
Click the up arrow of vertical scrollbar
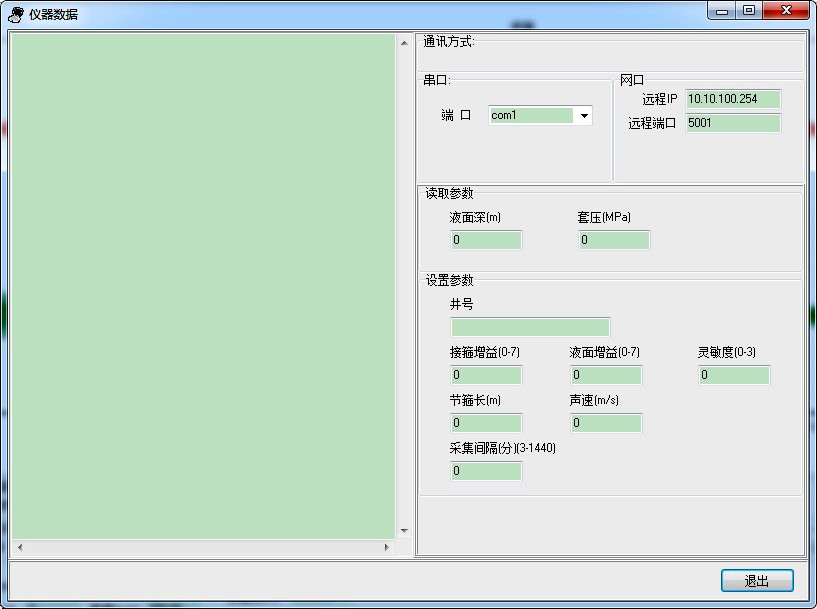(x=404, y=43)
